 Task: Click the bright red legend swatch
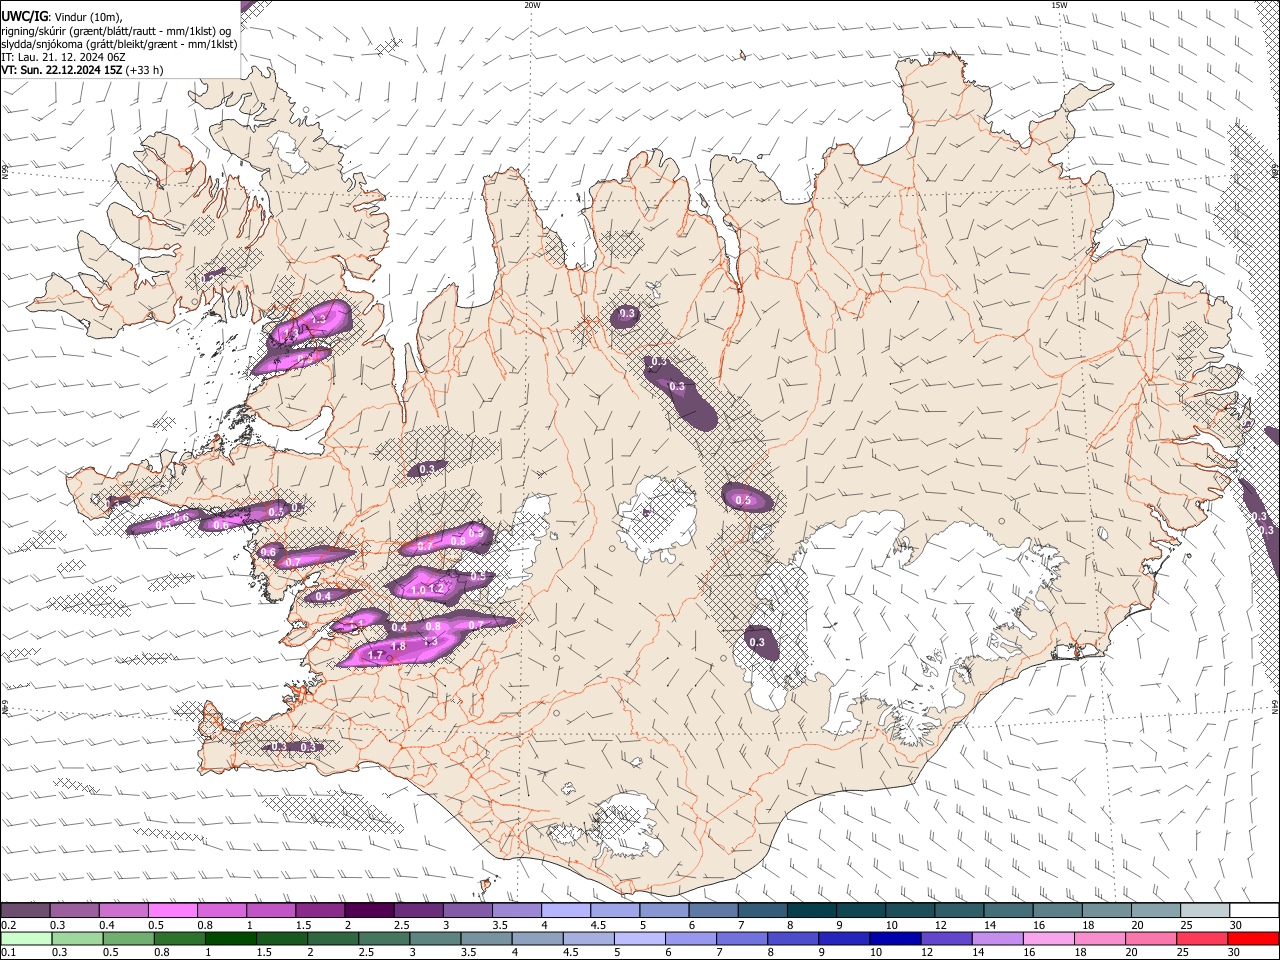coord(1252,938)
